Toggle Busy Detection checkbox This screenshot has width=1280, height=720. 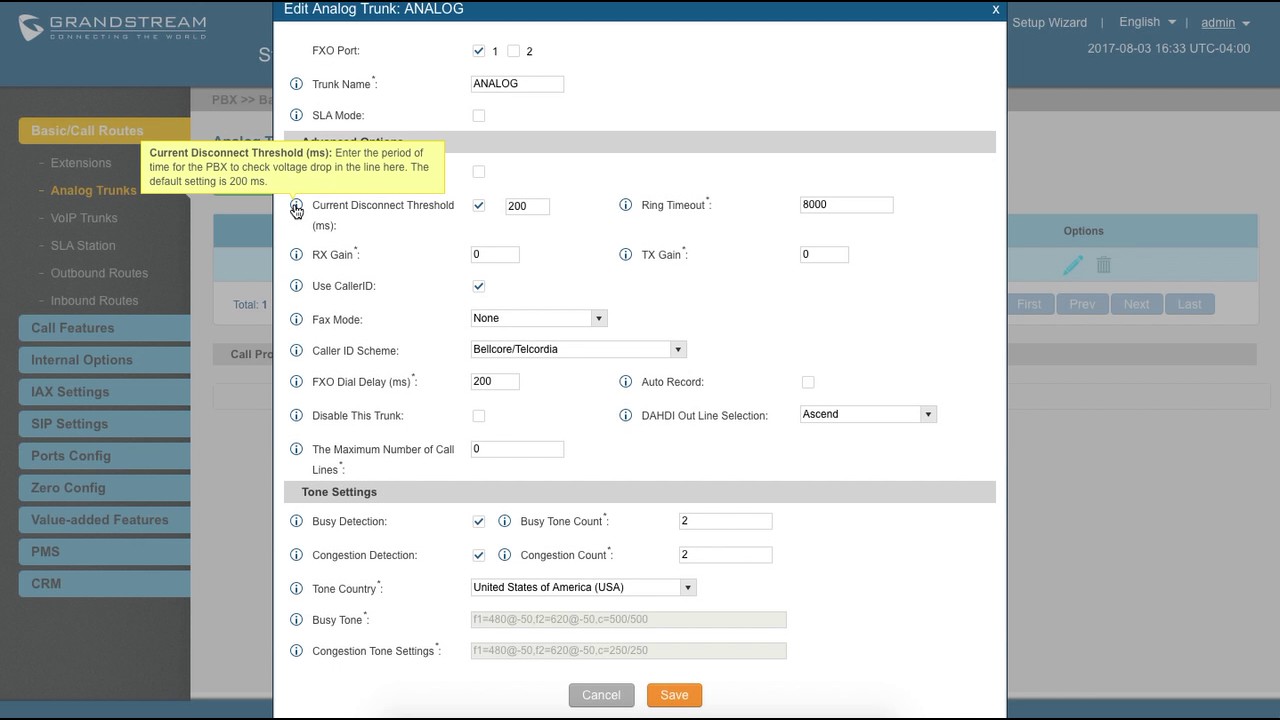(479, 522)
